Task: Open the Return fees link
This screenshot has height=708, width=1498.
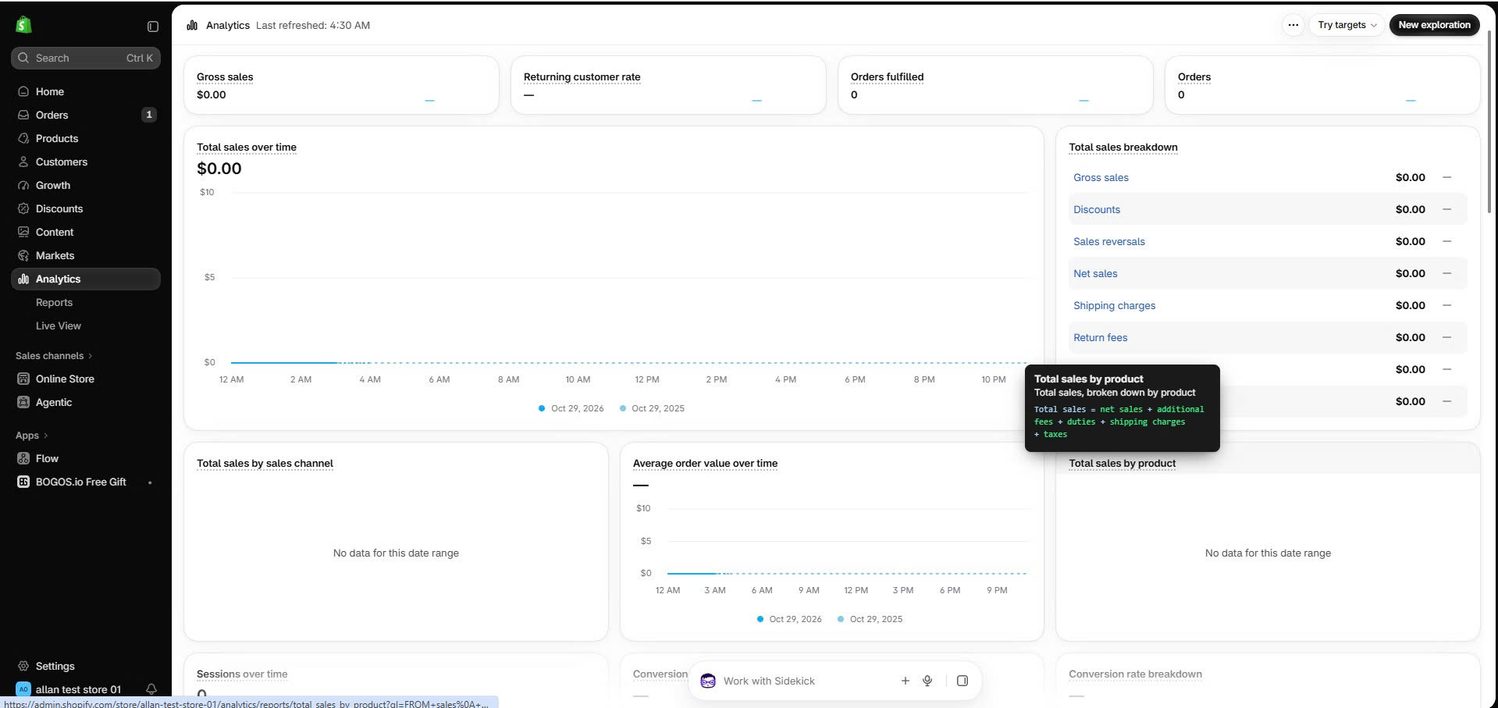Action: (x=1100, y=338)
